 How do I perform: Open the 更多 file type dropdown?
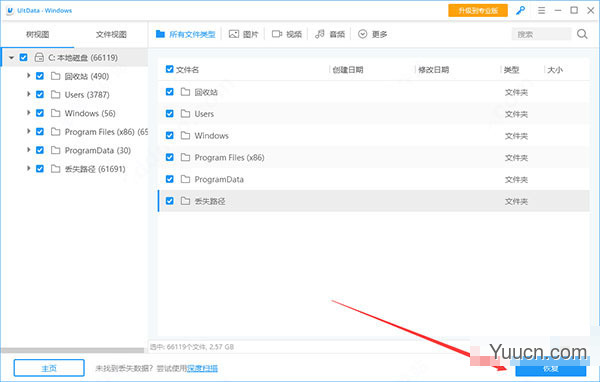click(373, 34)
